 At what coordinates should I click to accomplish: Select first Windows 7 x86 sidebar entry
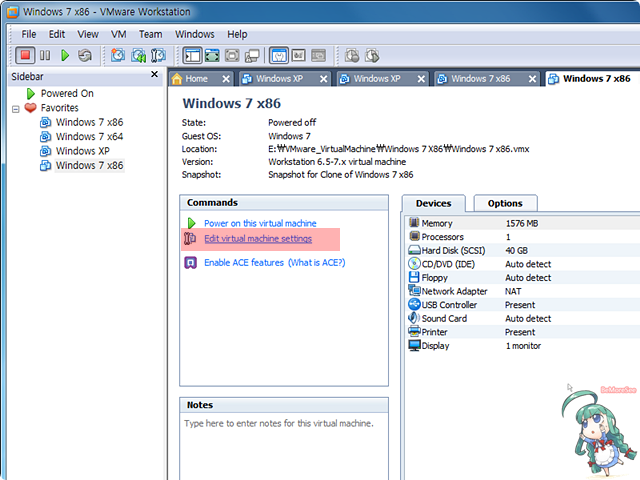coord(89,122)
